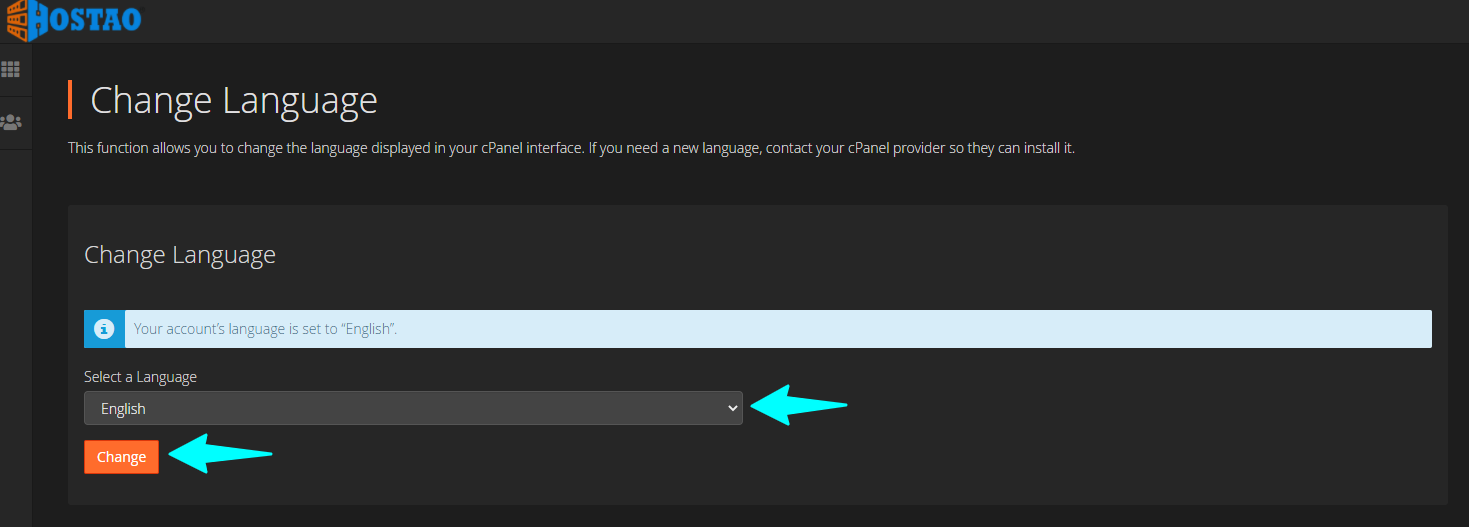Click the large Change Language page title
Screen dimensions: 1469x527
234,101
